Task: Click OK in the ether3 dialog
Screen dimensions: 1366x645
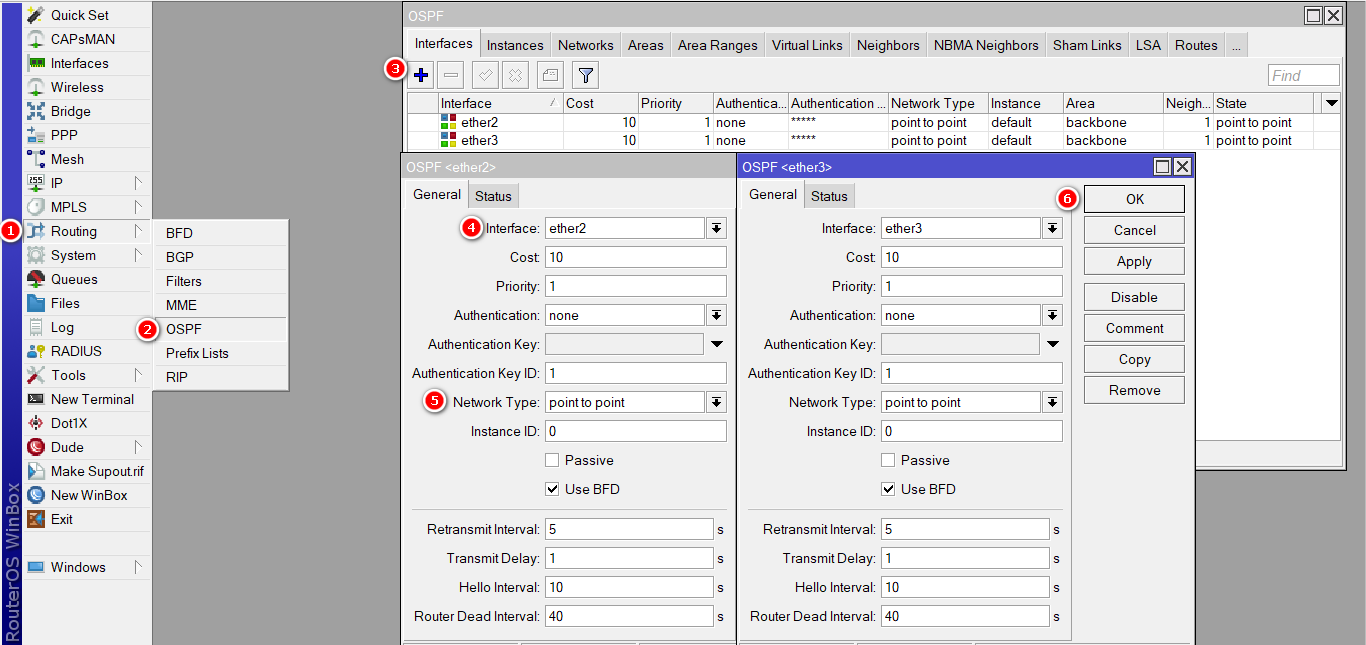Action: [1133, 198]
